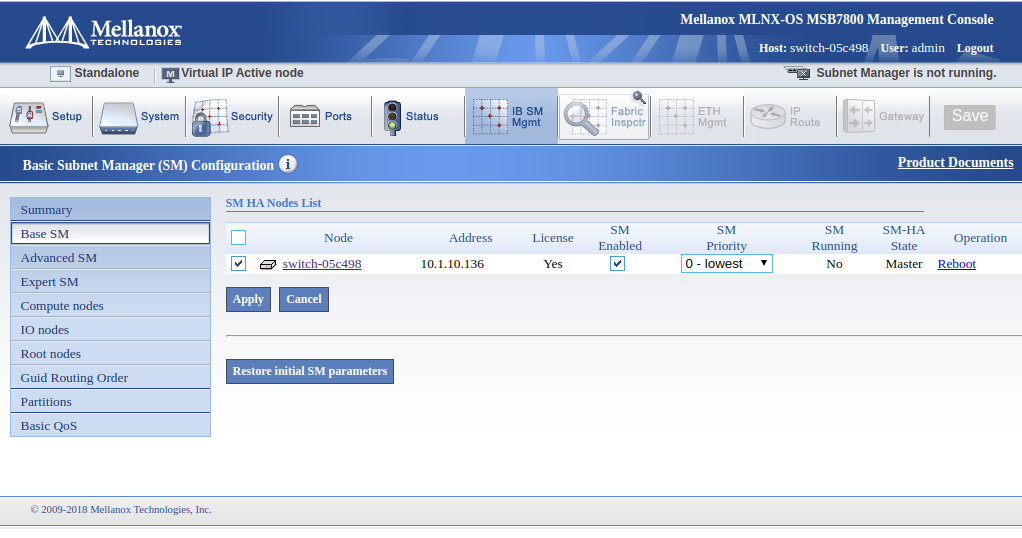Open the Product Documents link

point(956,162)
